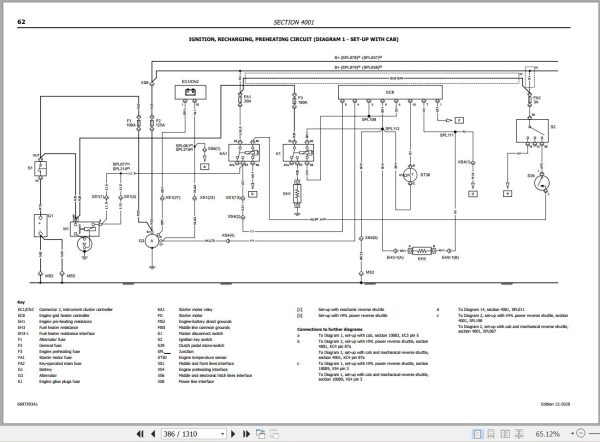Click page number 62 in header
Screen dimensions: 600x442
coord(21,21)
